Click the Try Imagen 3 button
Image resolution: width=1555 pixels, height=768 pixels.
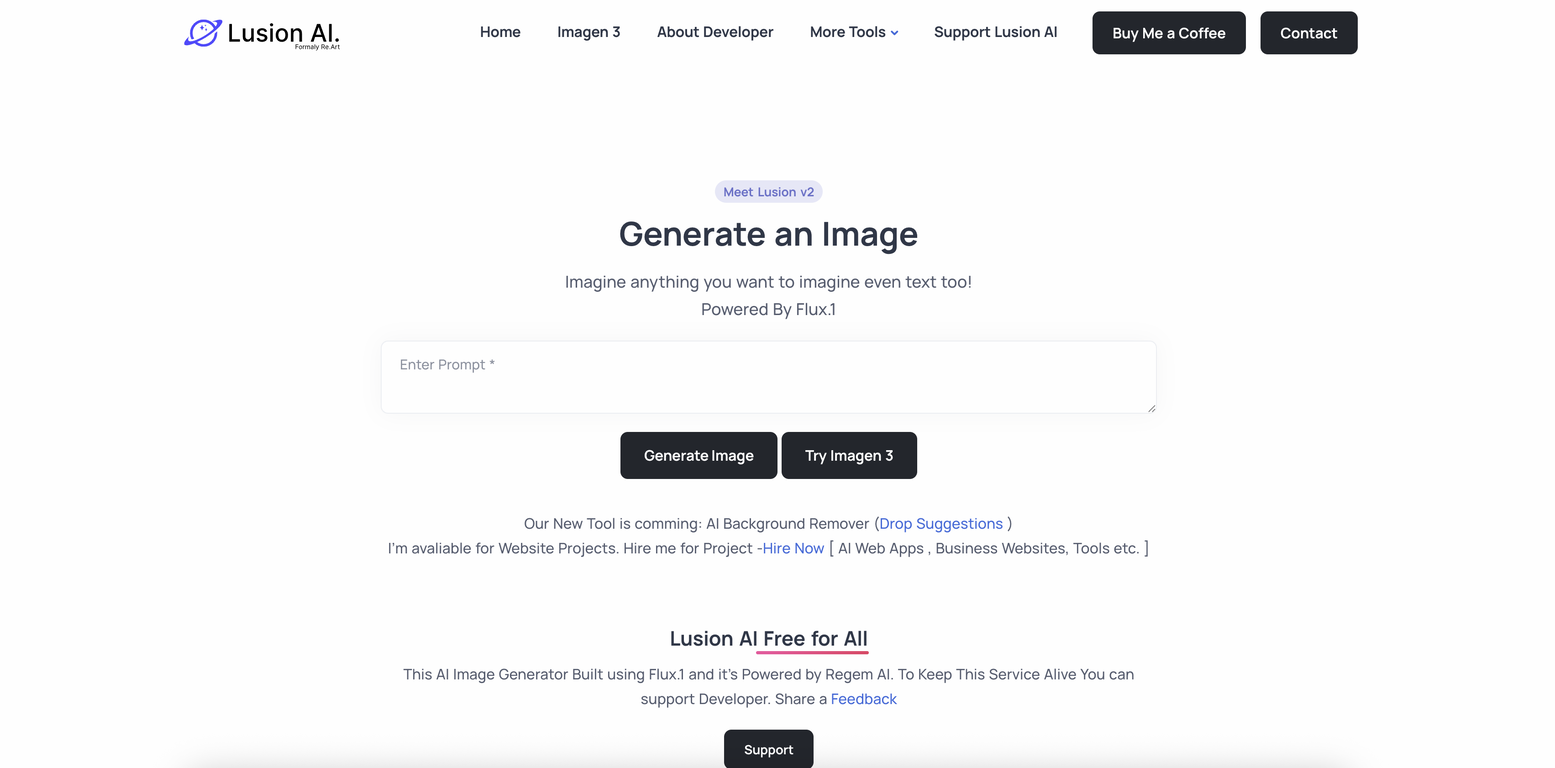(849, 455)
